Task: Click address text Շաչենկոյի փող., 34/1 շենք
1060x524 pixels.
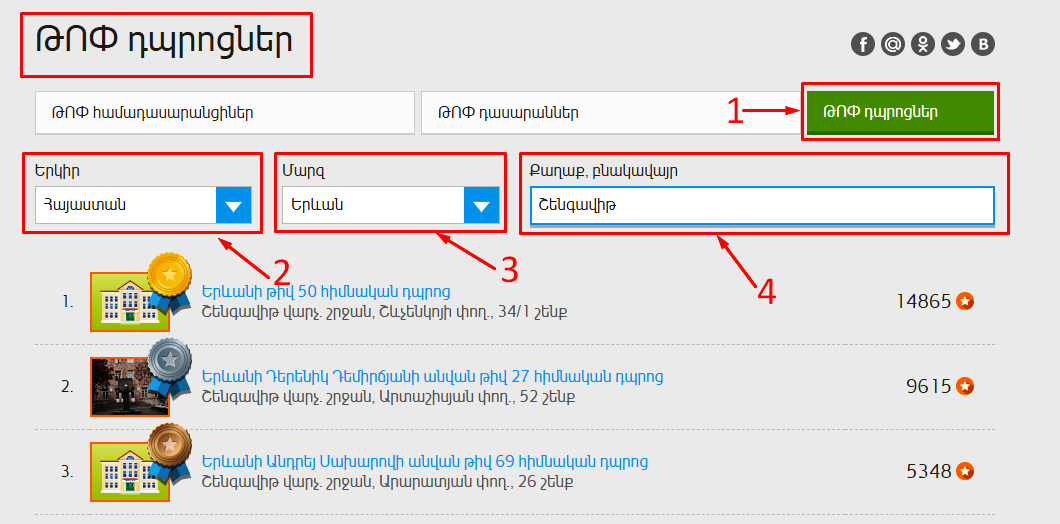Action: click(473, 312)
